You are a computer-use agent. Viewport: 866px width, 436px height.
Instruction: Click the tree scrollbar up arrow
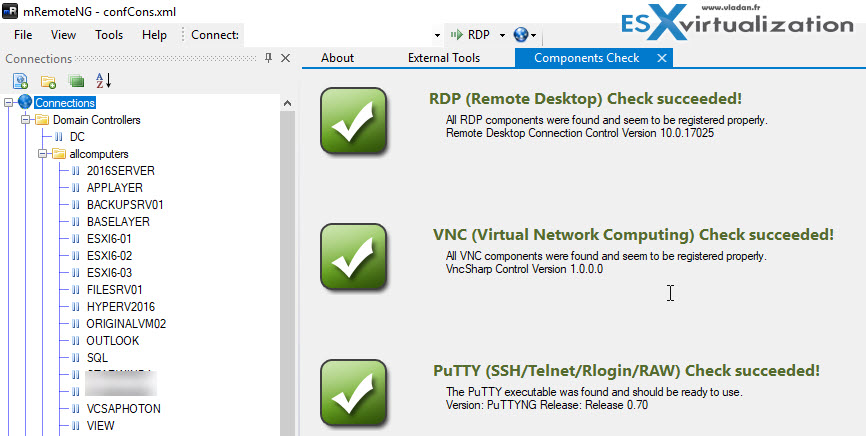coord(287,103)
